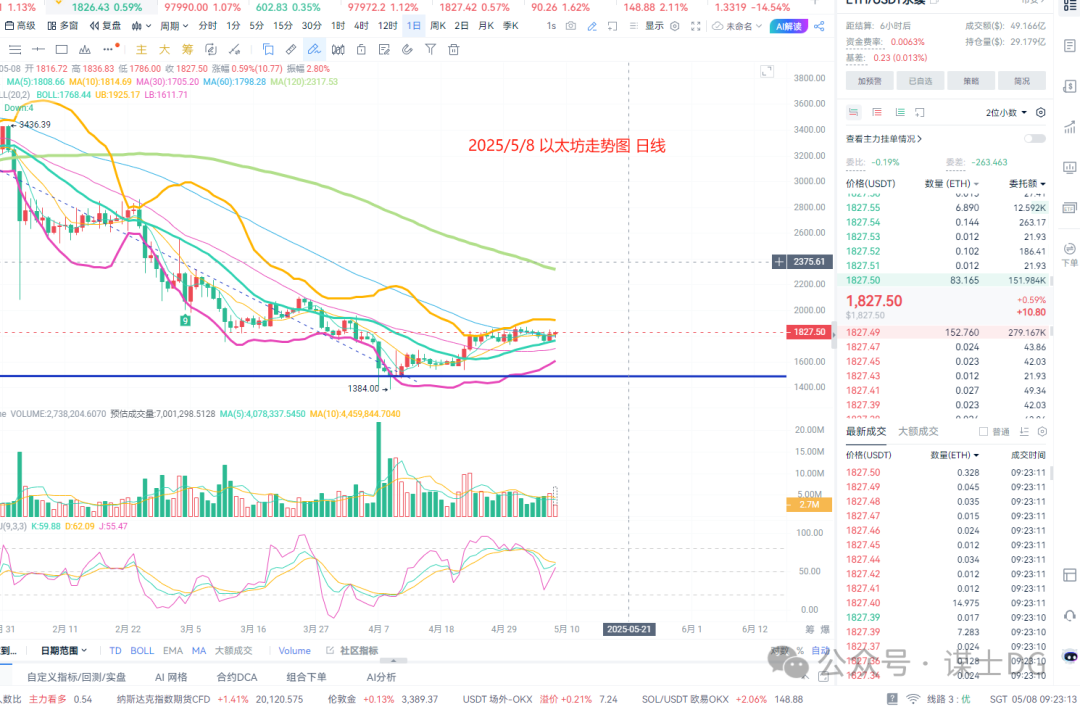Select 分时 time-sharing view
Viewport: 1080px width, 707px height.
click(207, 25)
